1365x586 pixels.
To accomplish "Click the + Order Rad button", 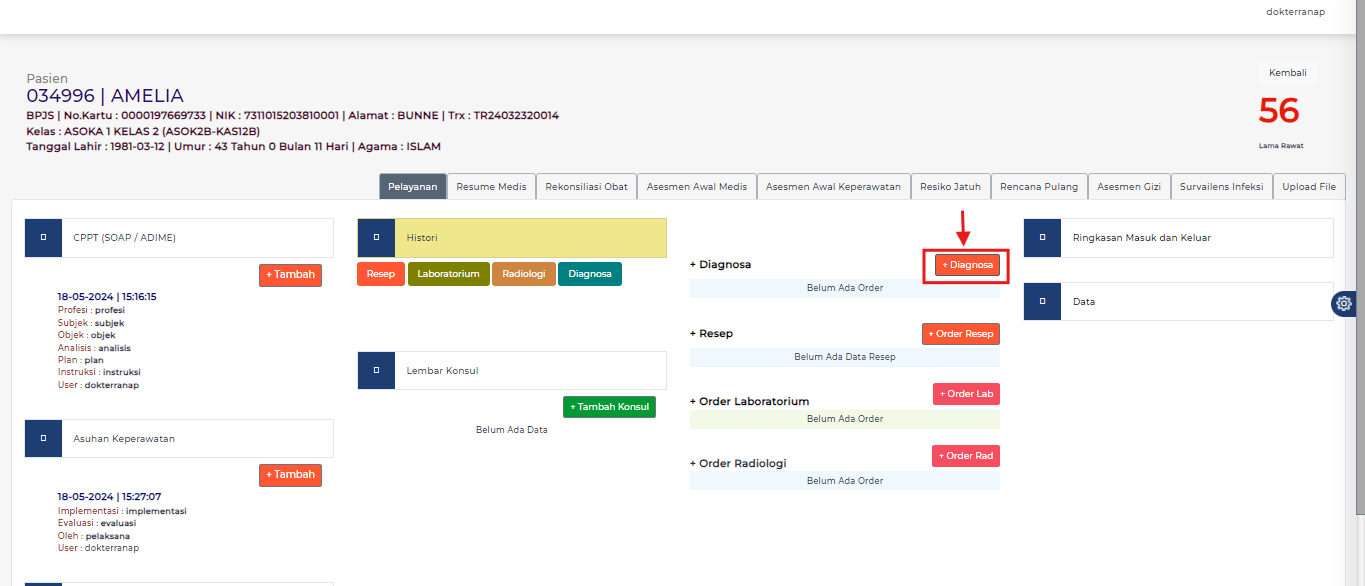I will pos(966,456).
